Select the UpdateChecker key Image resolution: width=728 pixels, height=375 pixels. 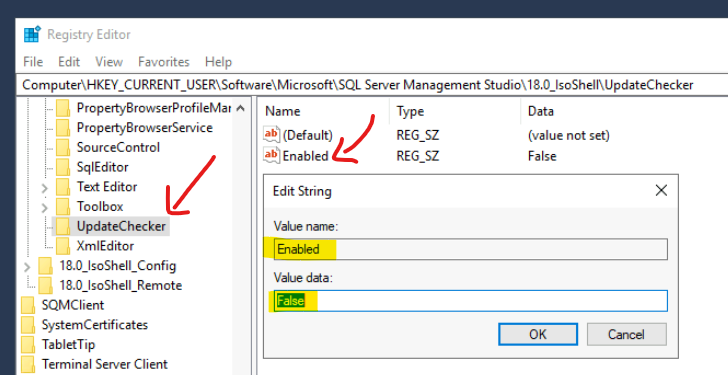click(121, 226)
